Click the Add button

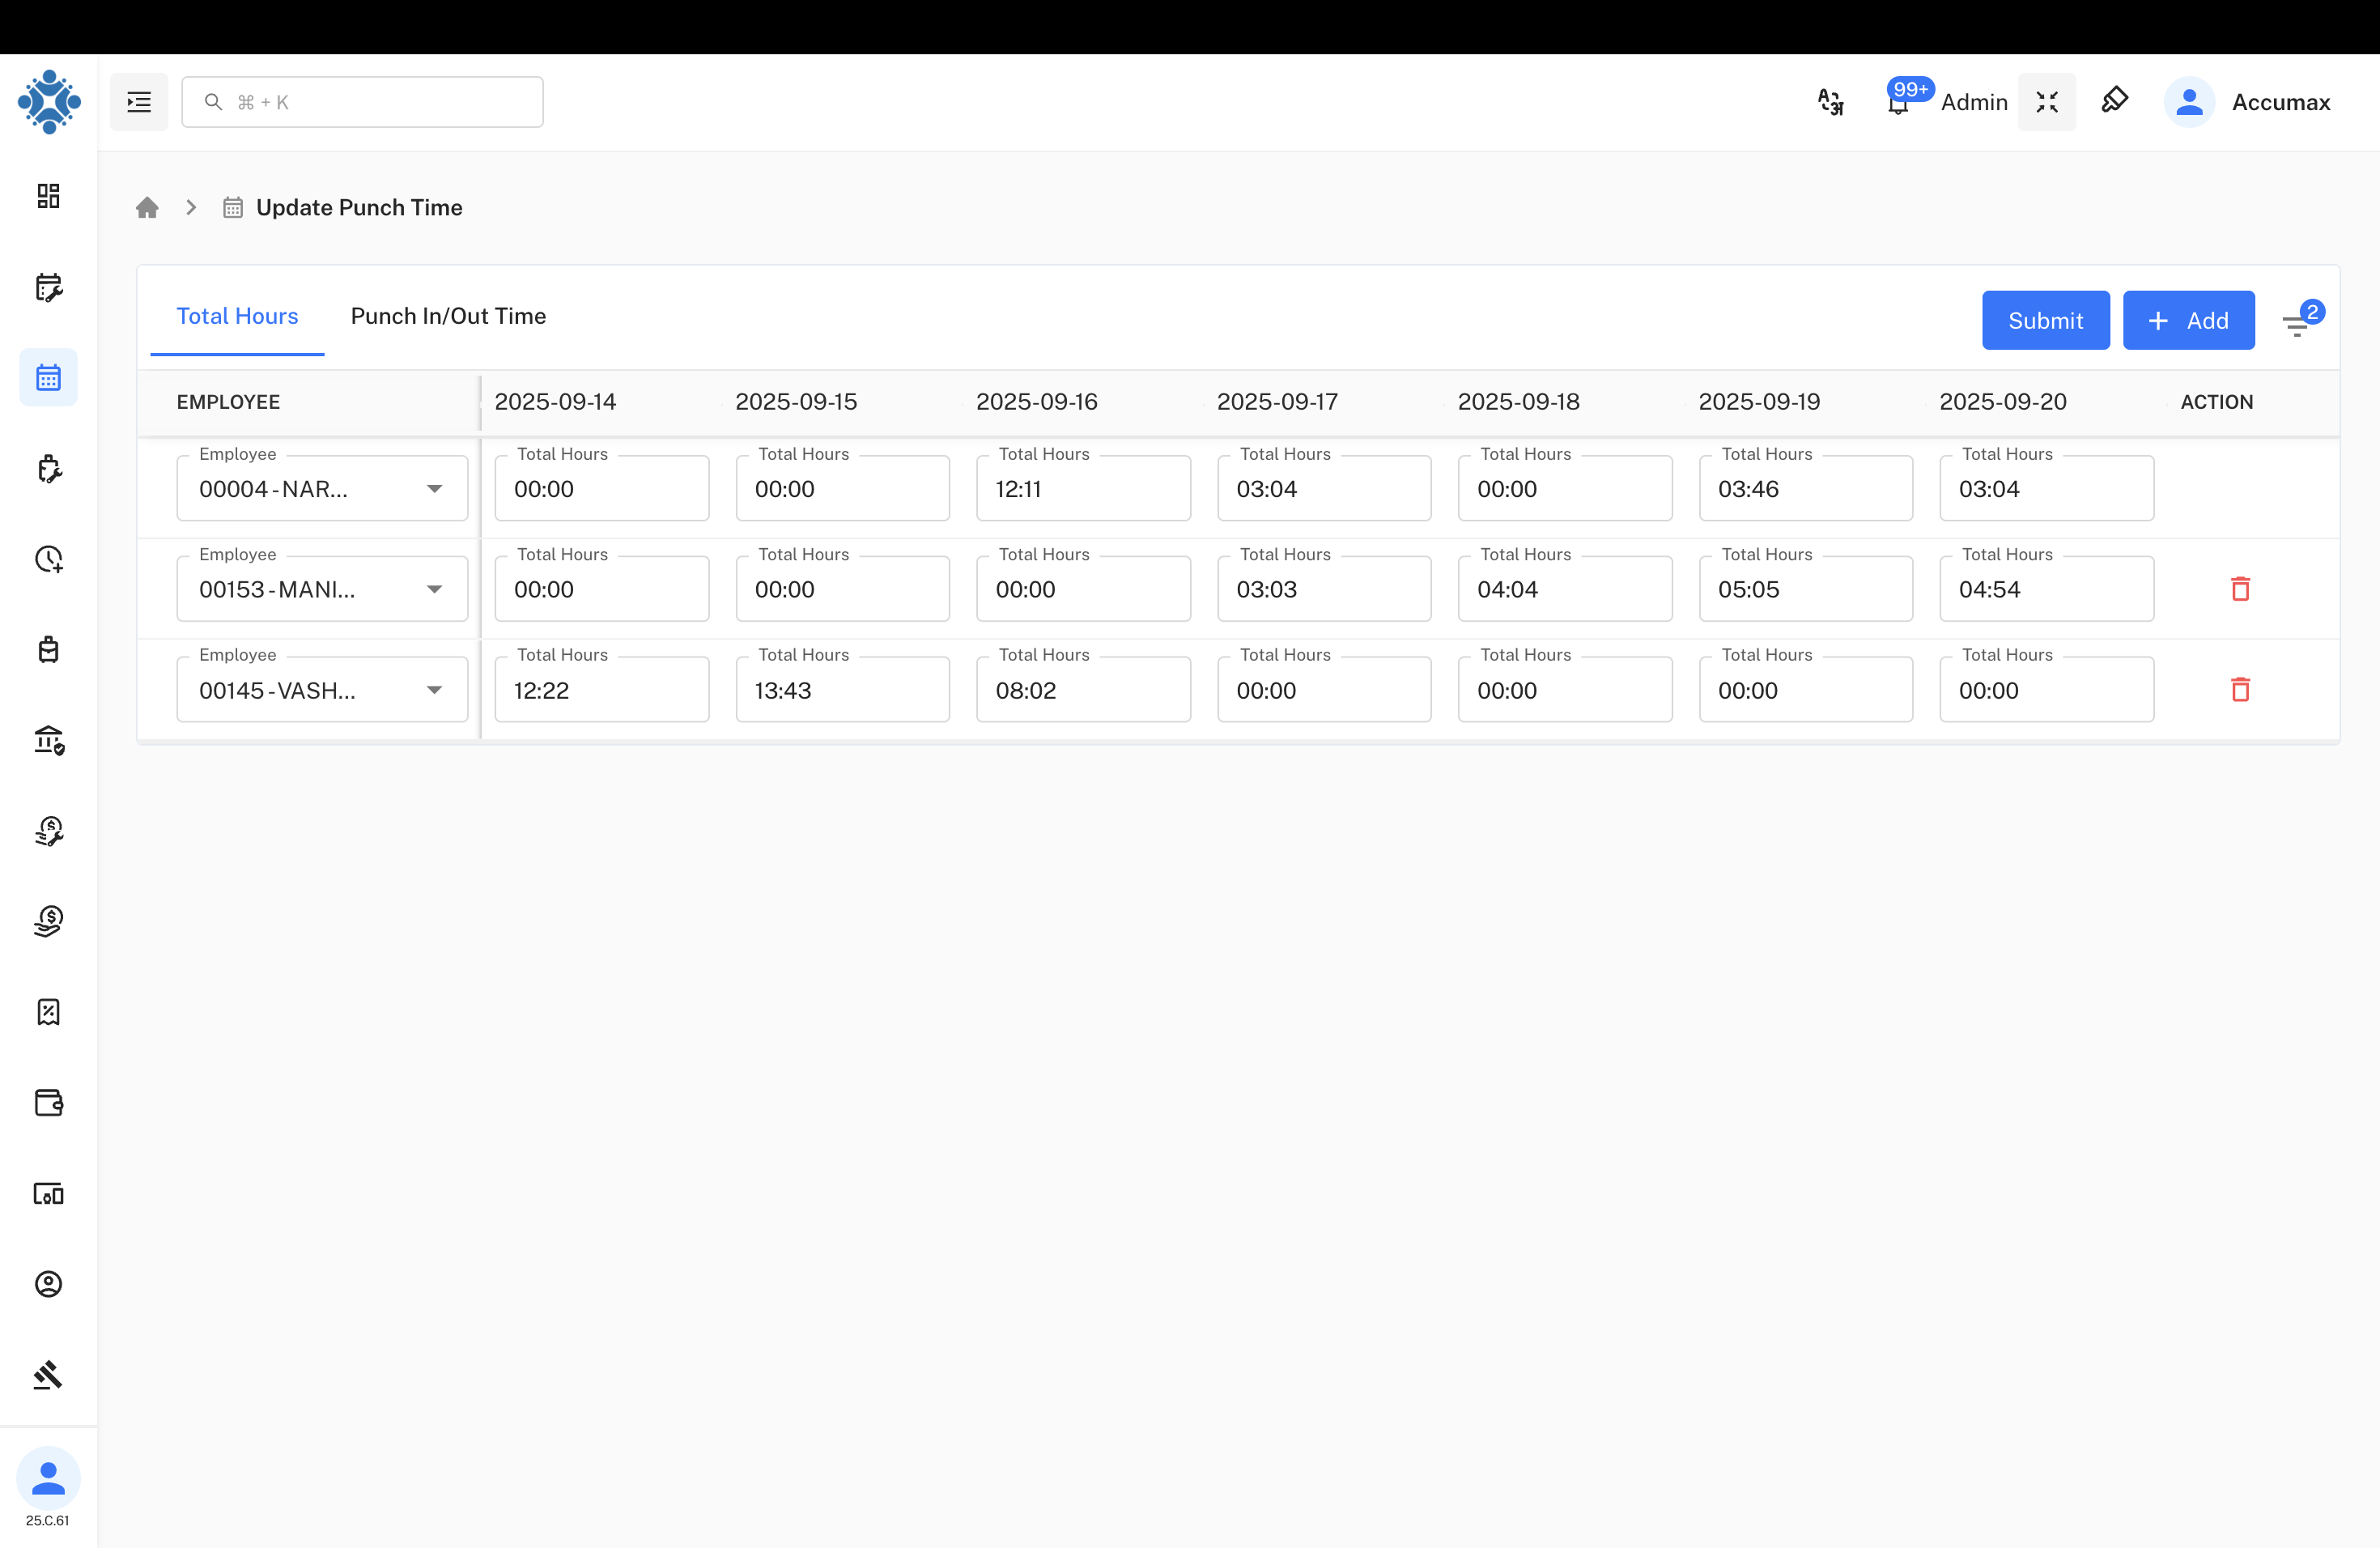[2188, 320]
